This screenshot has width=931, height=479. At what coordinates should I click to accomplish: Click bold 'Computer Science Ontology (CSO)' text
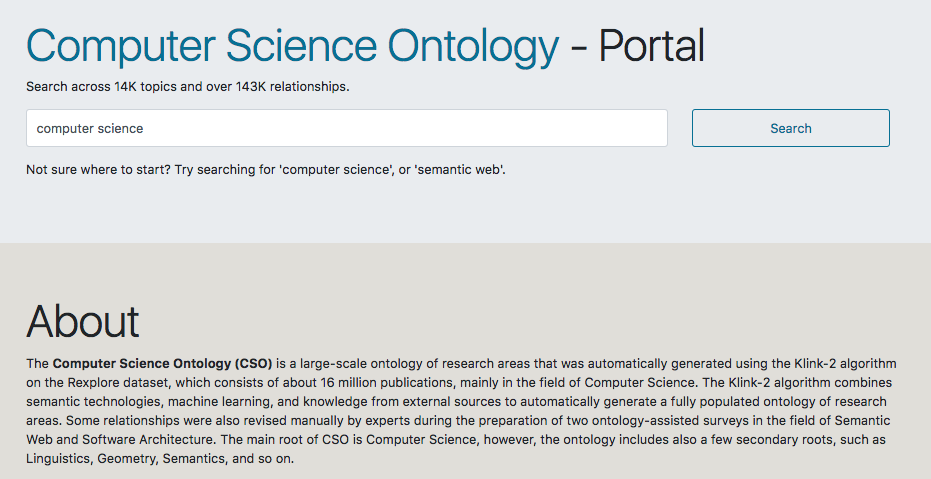pos(162,362)
